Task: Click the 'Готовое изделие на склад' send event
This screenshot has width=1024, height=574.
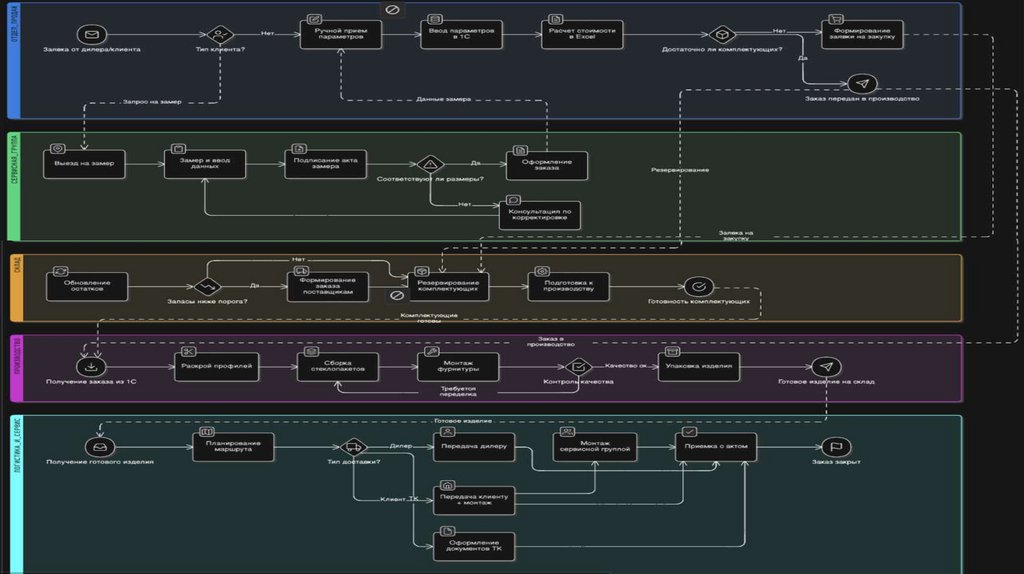Action: (826, 366)
